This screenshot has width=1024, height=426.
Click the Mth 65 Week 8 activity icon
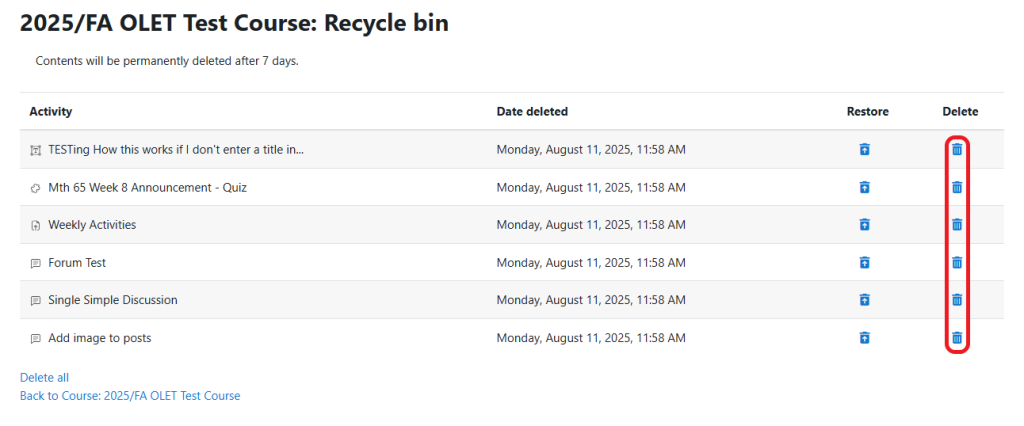click(36, 187)
